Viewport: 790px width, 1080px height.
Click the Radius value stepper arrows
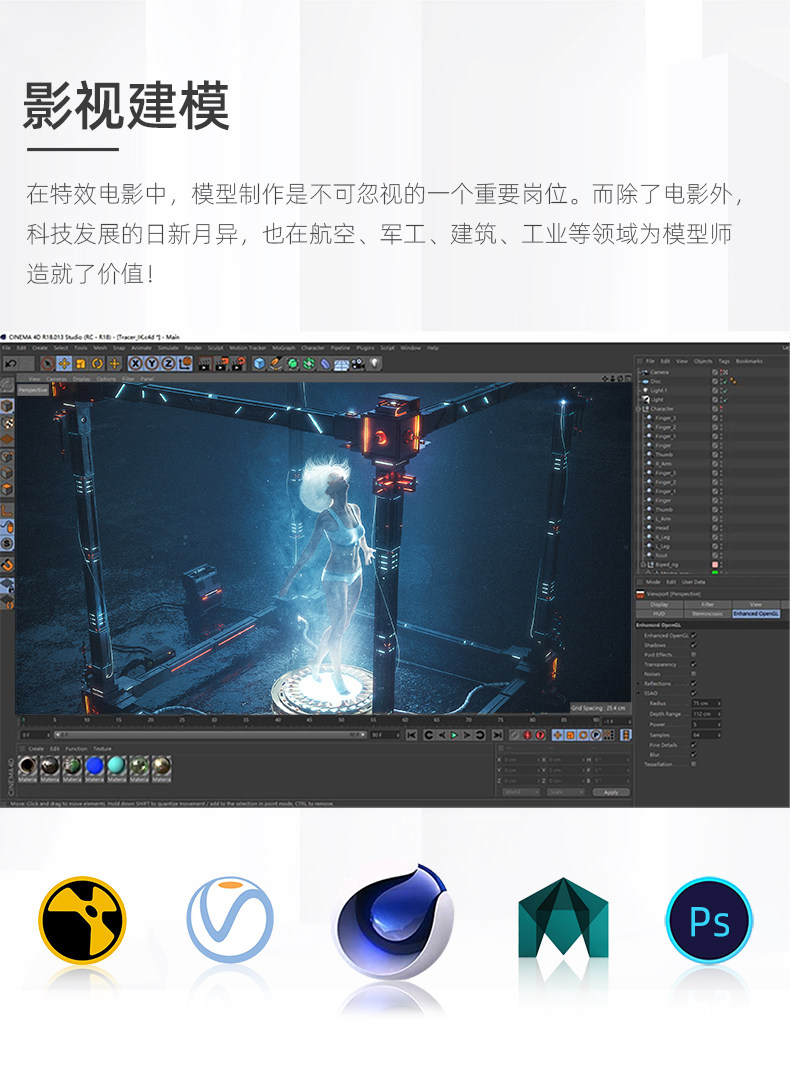(719, 703)
